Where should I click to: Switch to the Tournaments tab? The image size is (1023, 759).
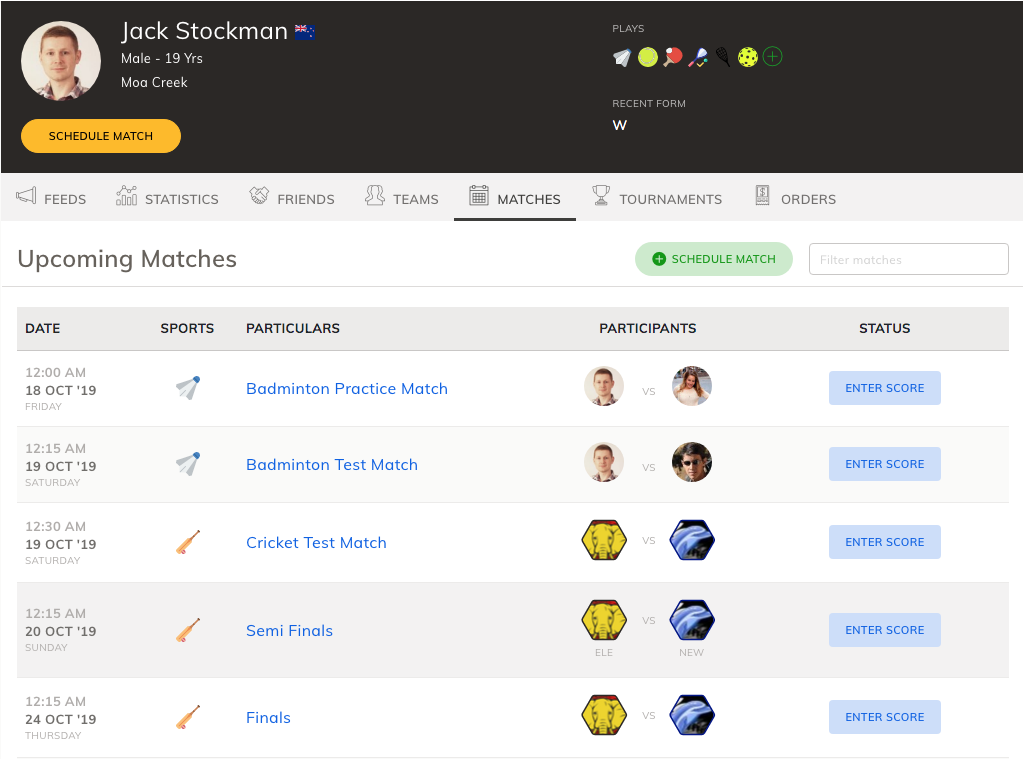point(657,198)
